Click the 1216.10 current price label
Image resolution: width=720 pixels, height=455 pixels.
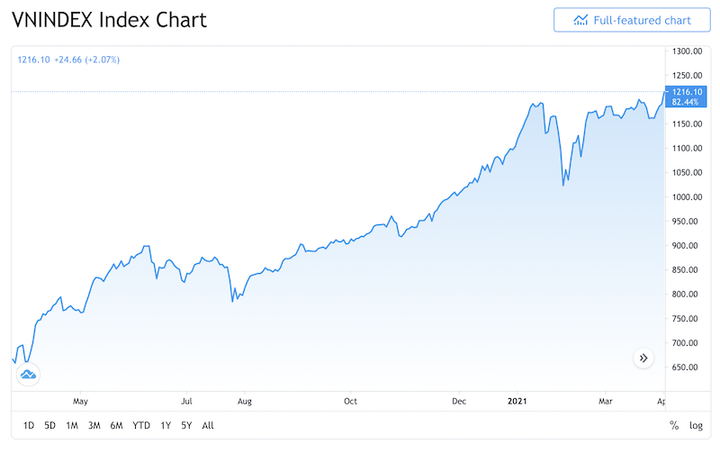click(689, 92)
